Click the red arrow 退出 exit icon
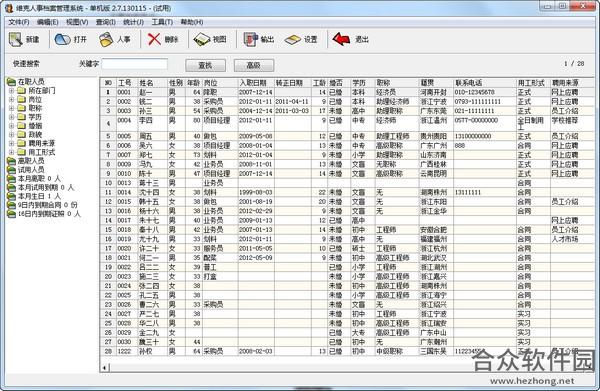This screenshot has height=391, width=600. [341, 39]
